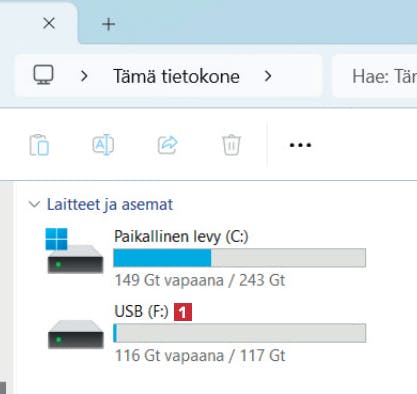The image size is (417, 394).
Task: Select Paikallinen levy (C:) label
Action: [x=181, y=237]
